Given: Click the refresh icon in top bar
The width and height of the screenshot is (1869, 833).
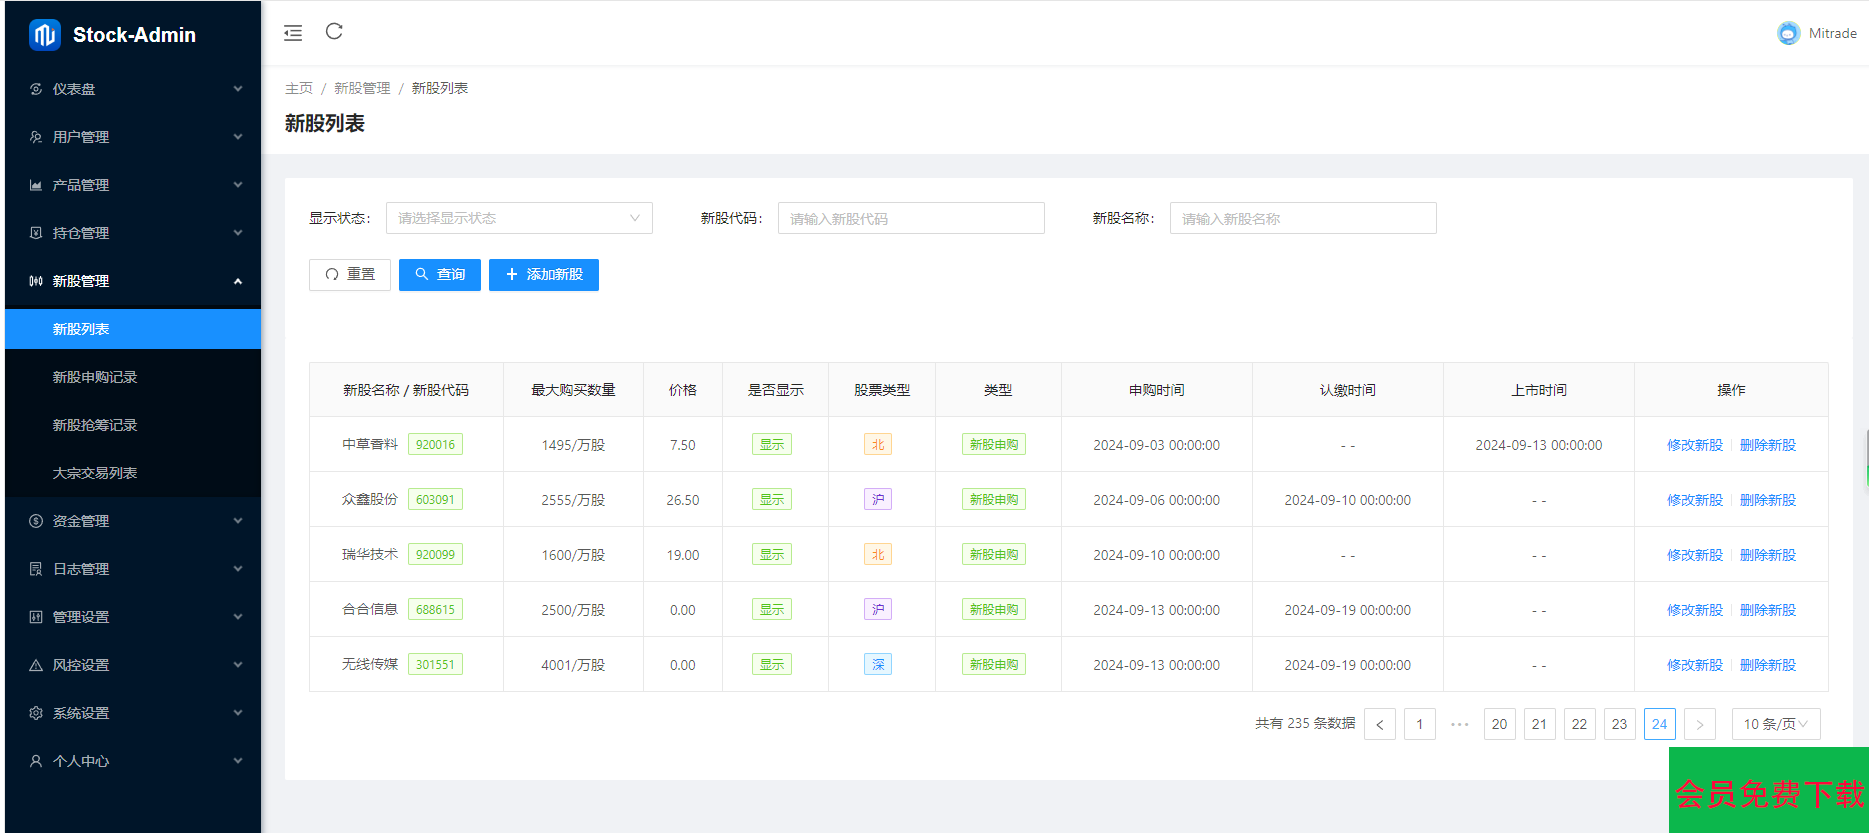Looking at the screenshot, I should pos(334,32).
